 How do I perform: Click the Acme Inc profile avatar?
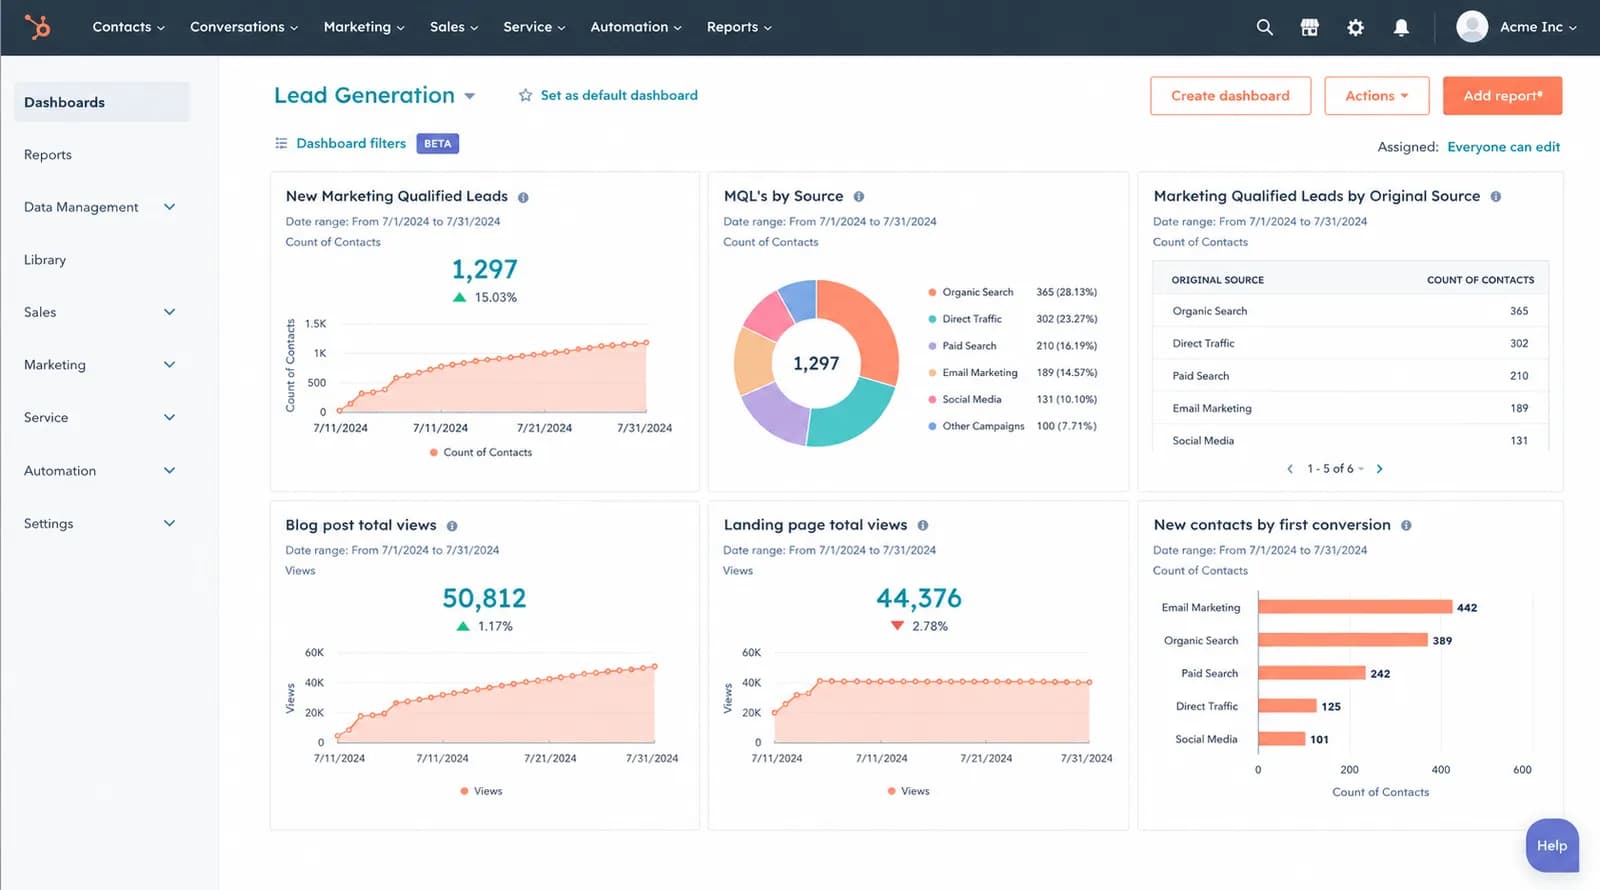tap(1471, 27)
